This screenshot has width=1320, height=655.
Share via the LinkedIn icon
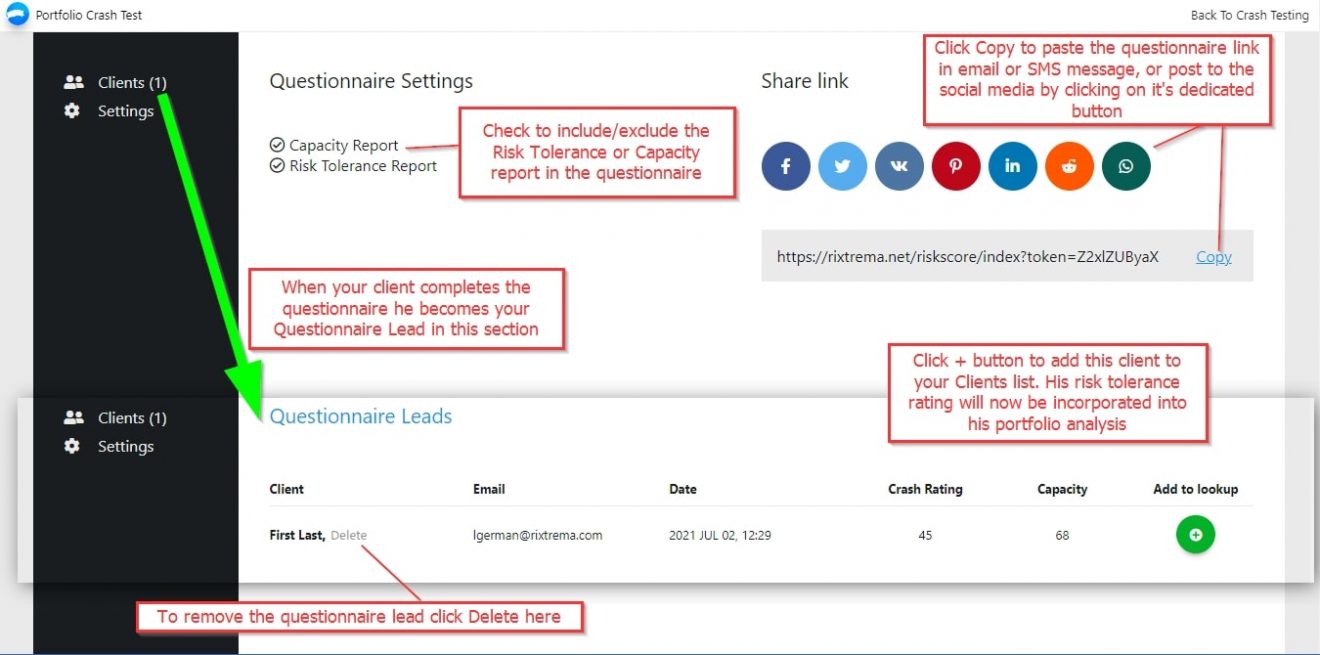1012,166
